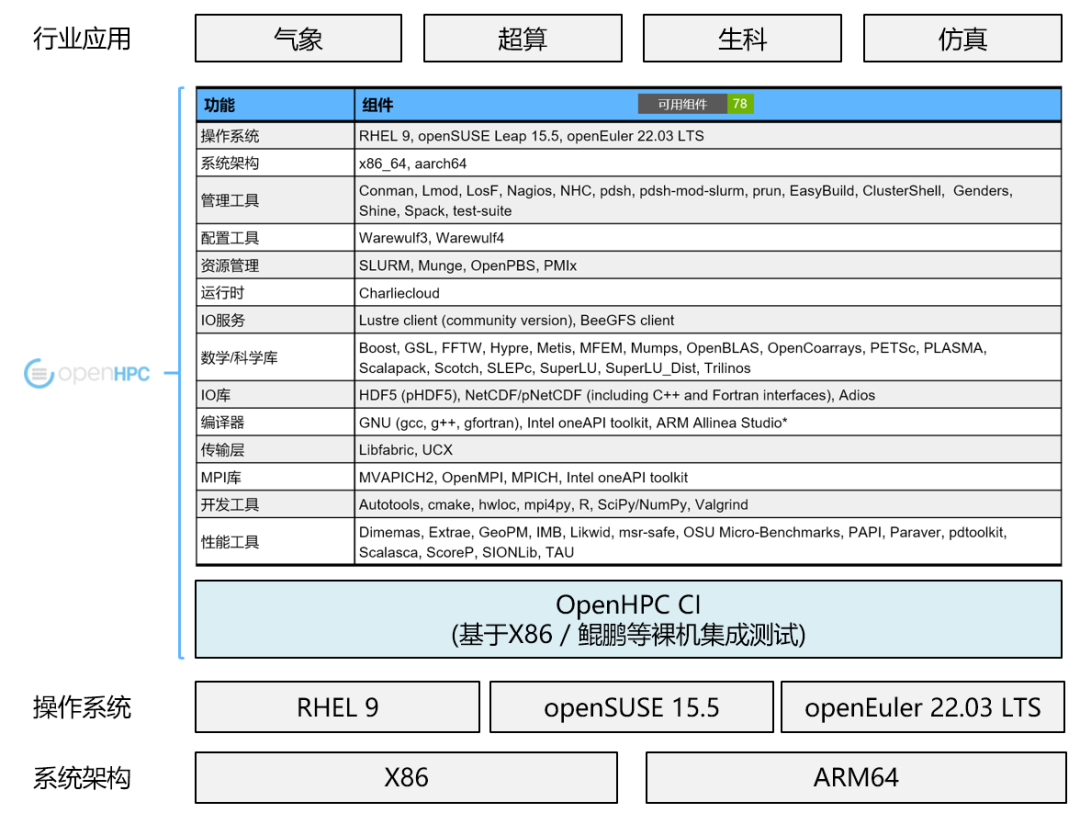Image resolution: width=1080 pixels, height=813 pixels.
Task: Click the openSUSE 15.5 box
Action: (x=632, y=707)
